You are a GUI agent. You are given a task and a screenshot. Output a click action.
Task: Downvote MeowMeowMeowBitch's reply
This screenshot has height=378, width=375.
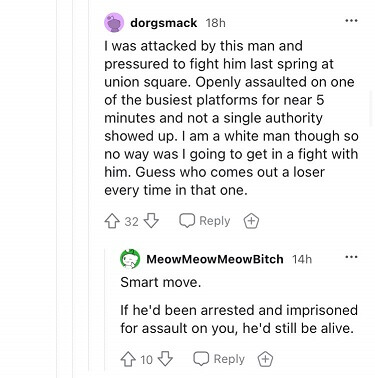coord(165,359)
